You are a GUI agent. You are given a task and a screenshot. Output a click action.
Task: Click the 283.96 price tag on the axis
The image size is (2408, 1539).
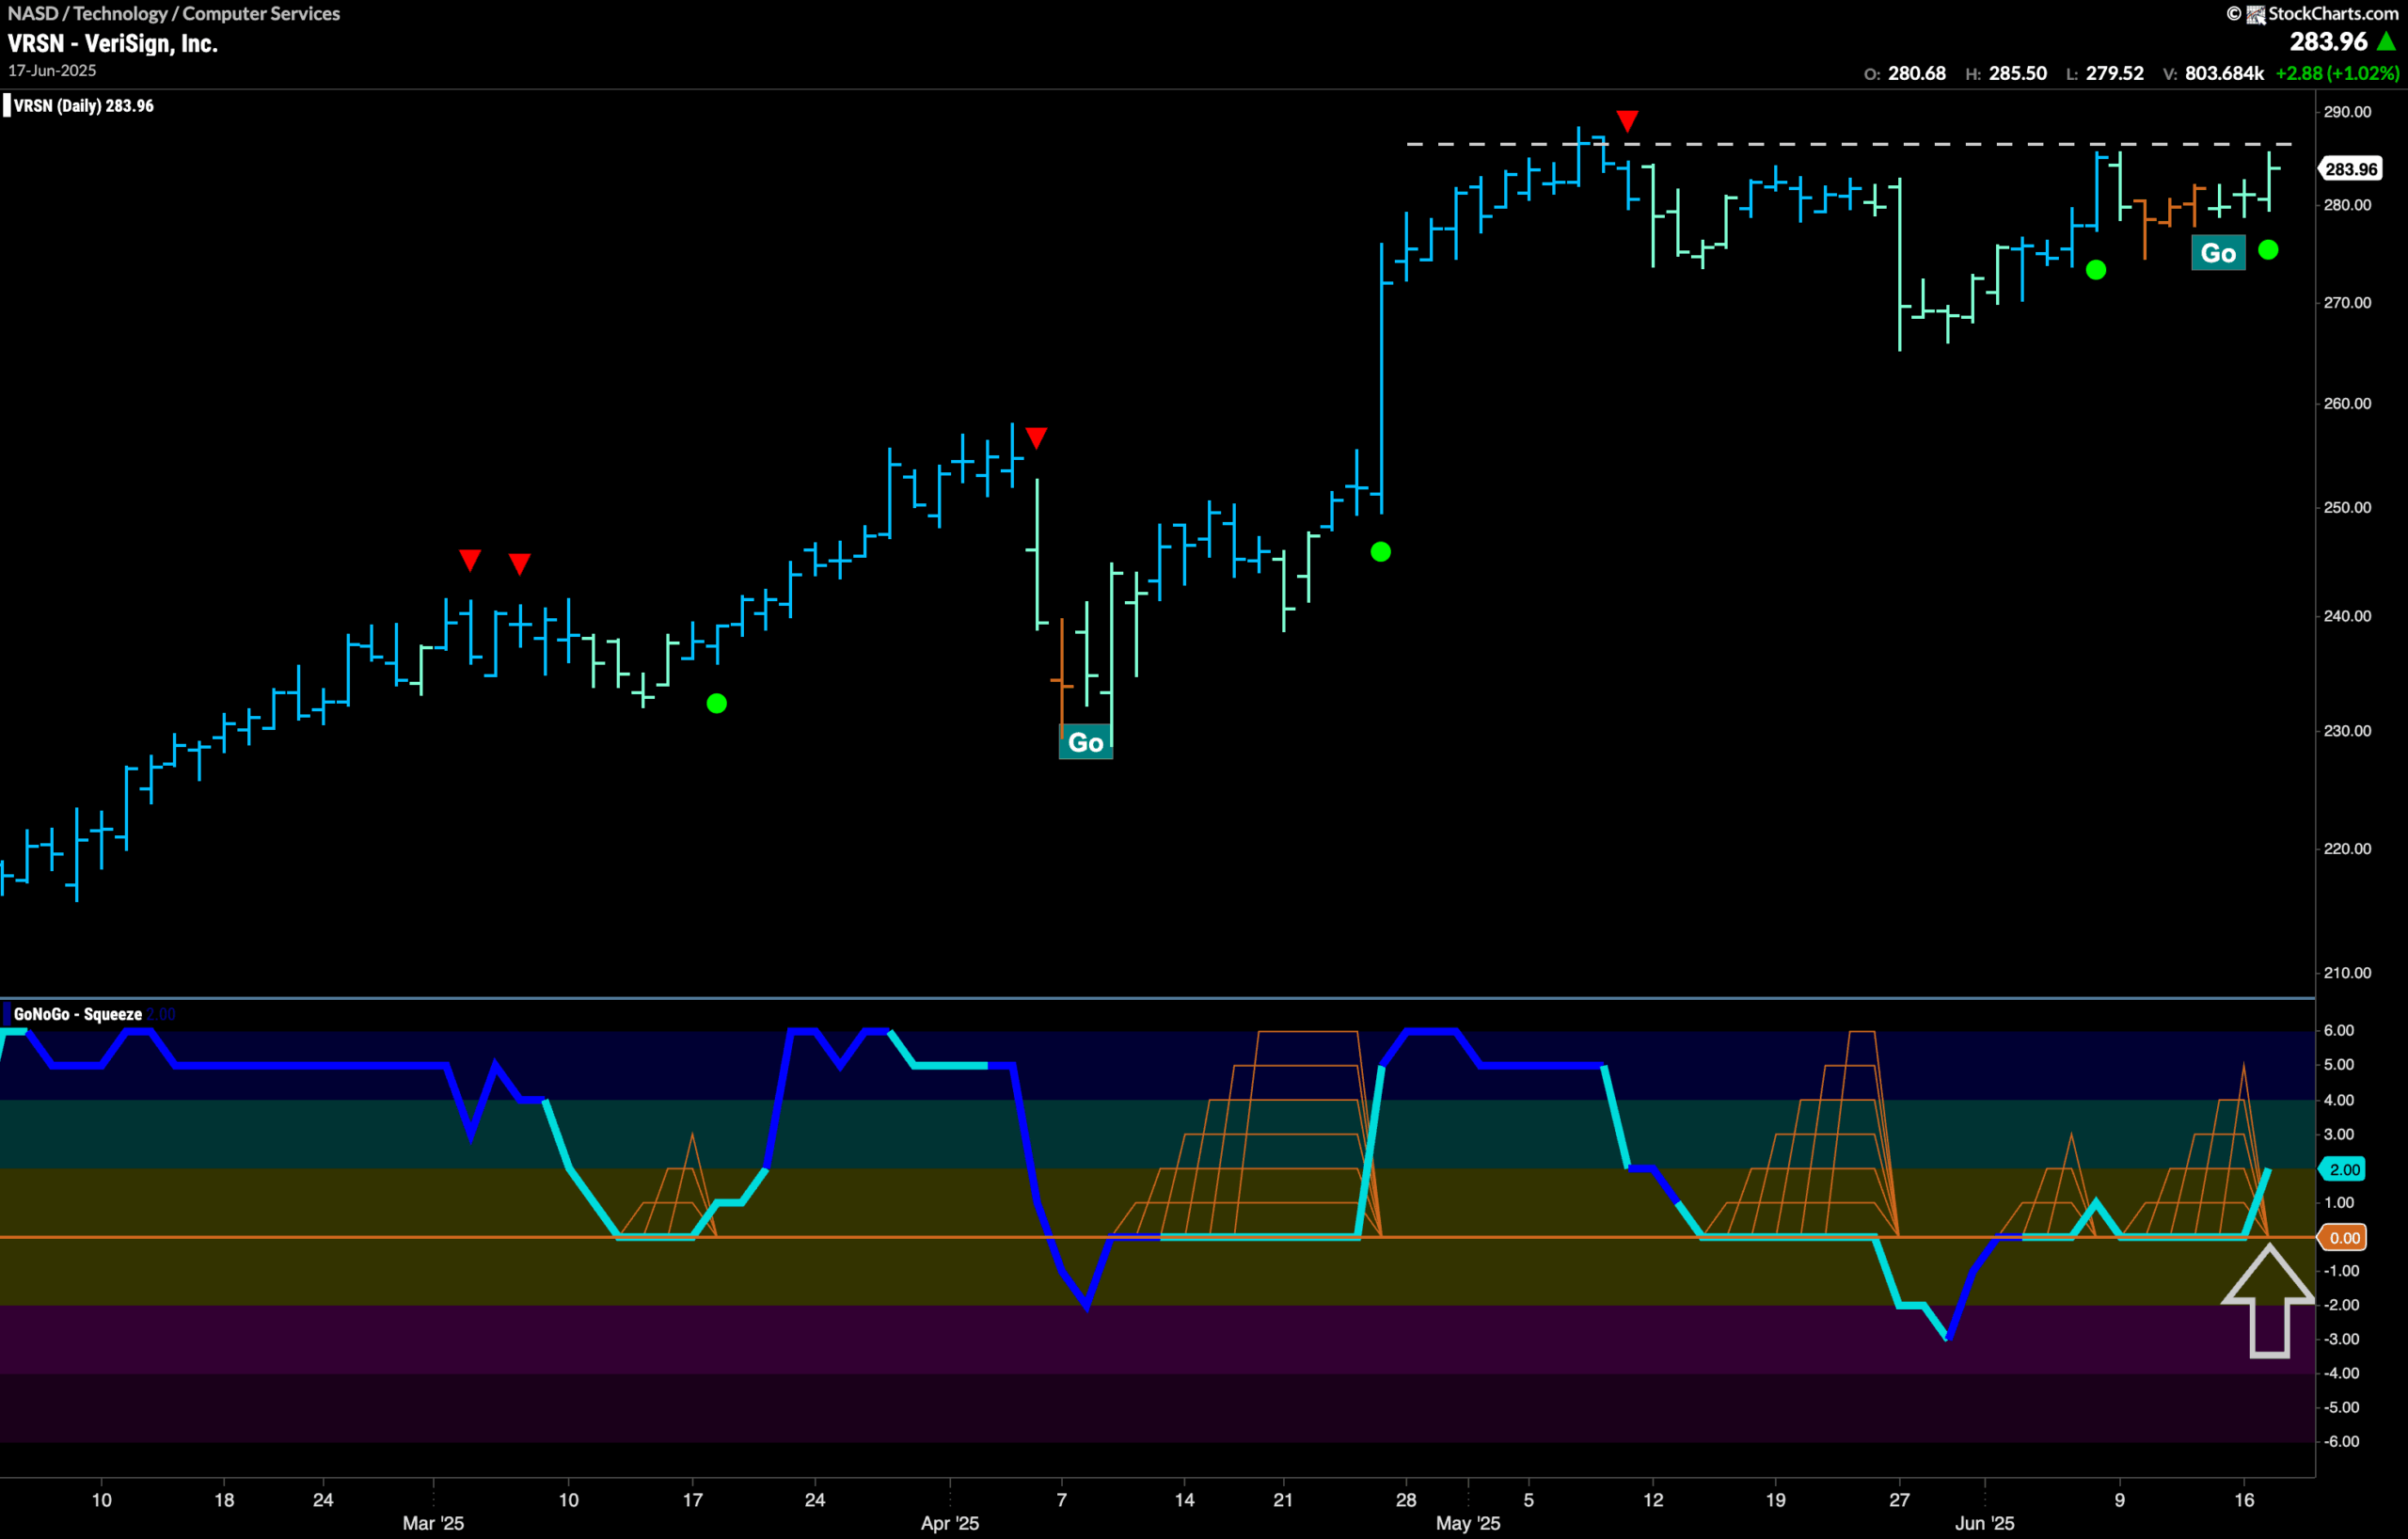2350,169
